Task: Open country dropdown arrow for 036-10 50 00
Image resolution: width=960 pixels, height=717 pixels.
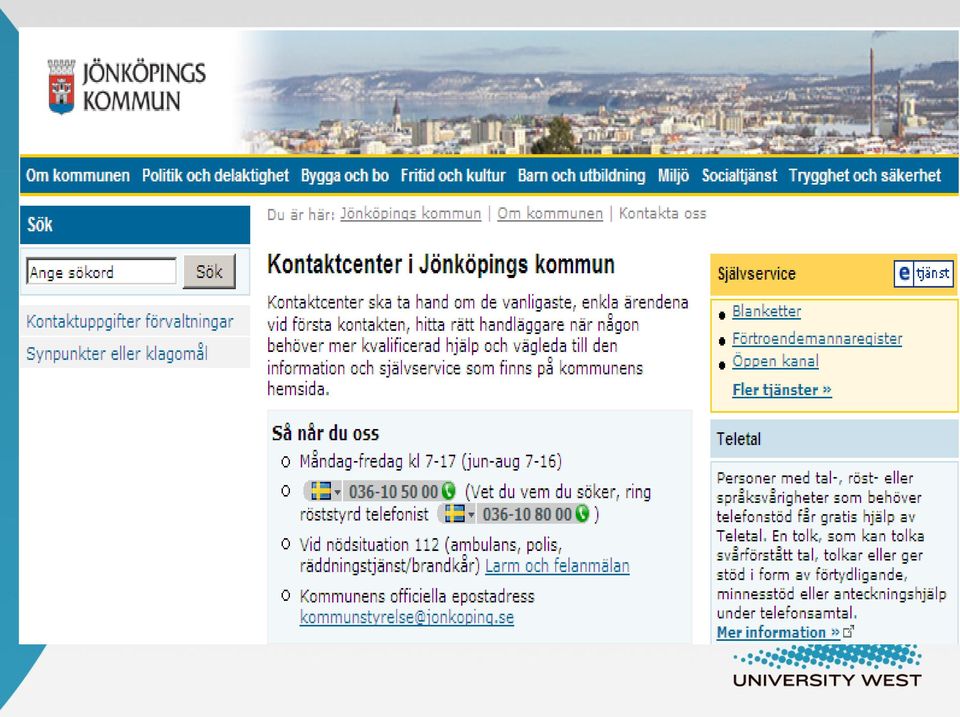Action: coord(337,492)
